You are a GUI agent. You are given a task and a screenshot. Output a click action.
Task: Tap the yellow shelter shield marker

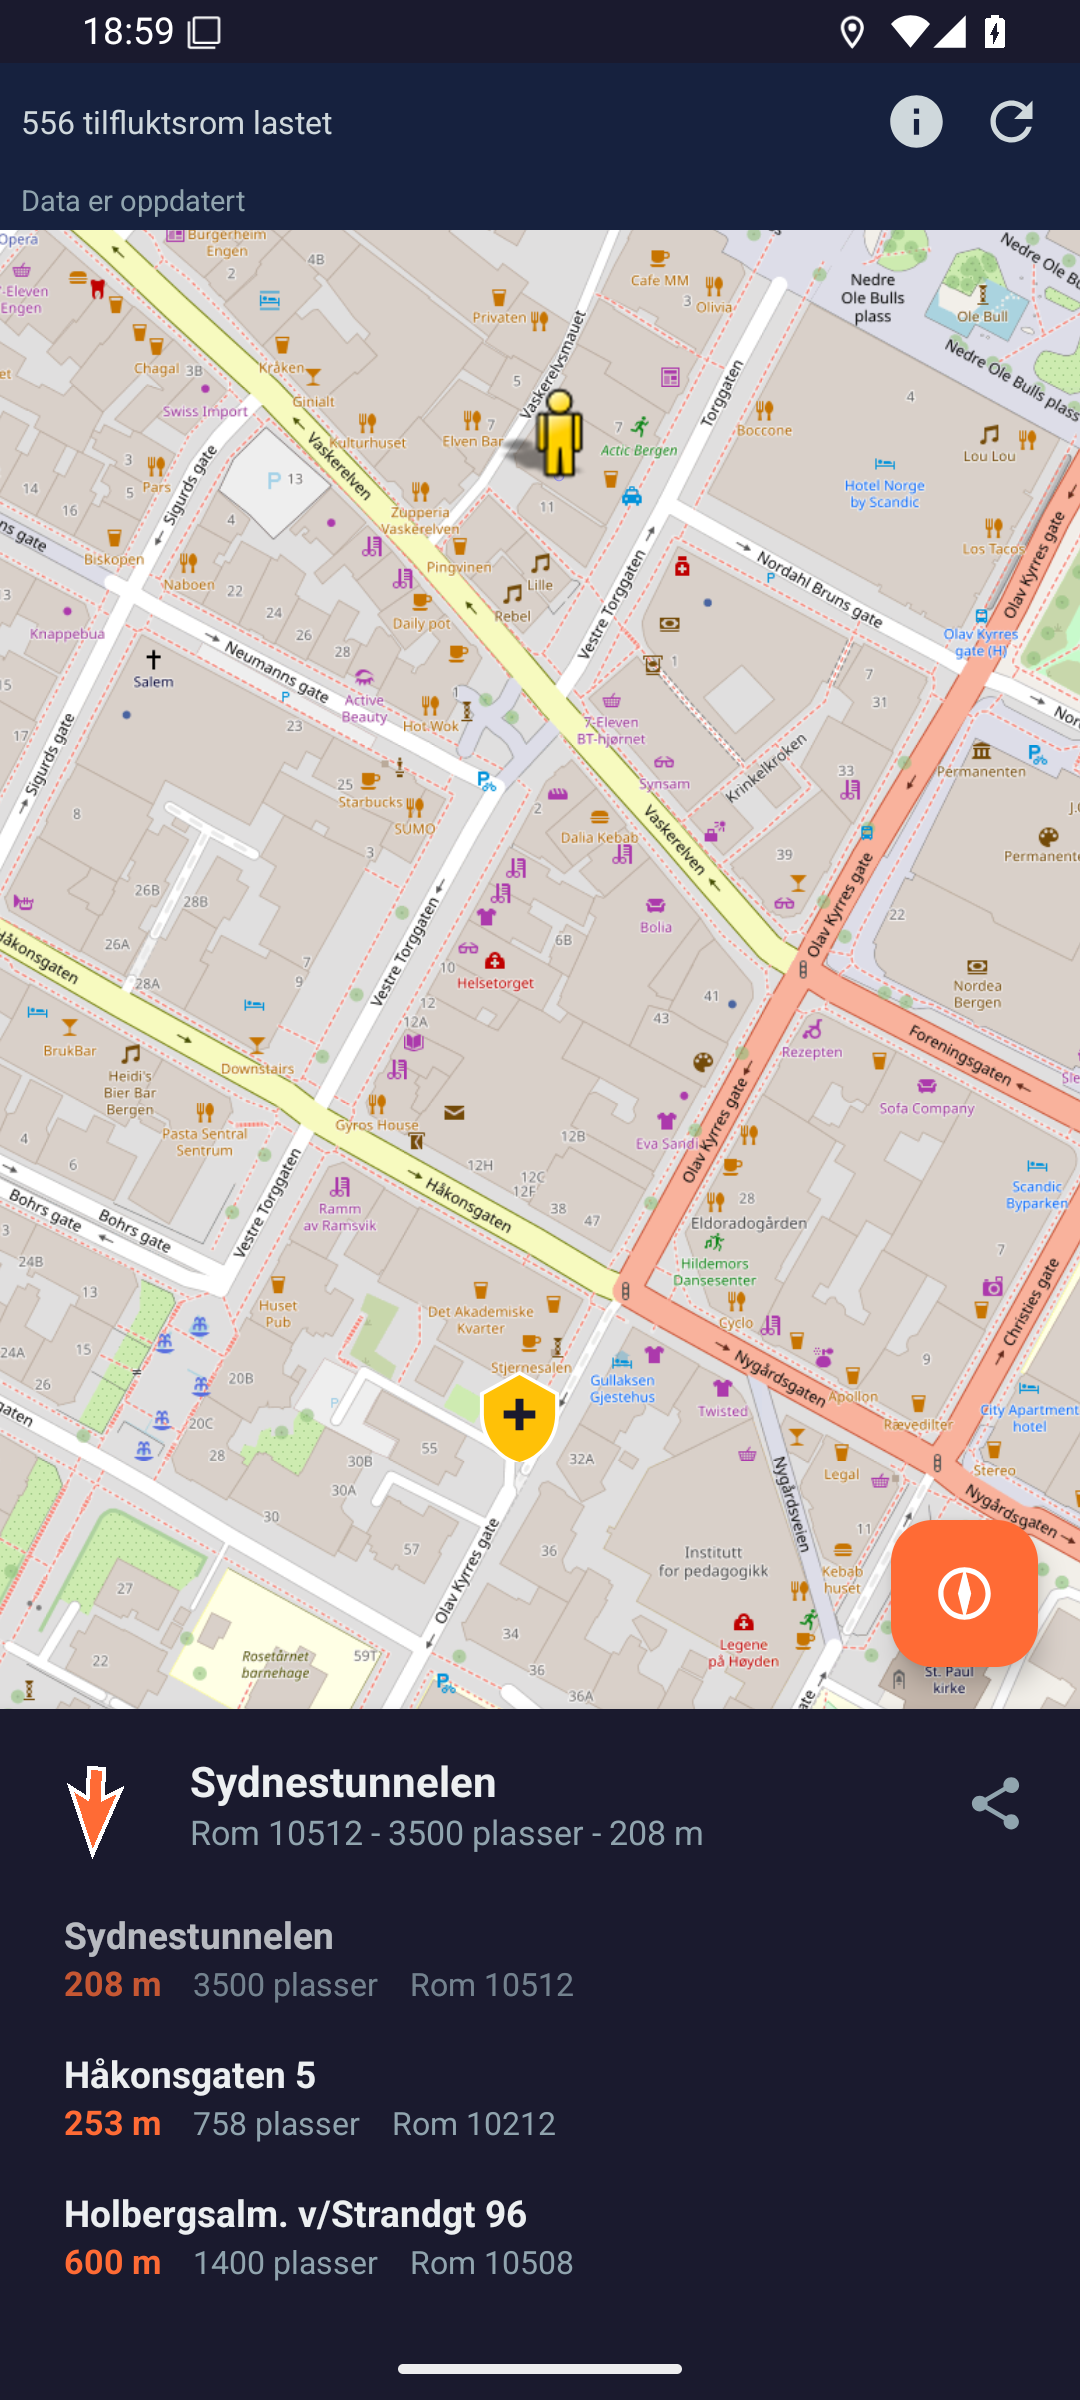[x=519, y=1416]
